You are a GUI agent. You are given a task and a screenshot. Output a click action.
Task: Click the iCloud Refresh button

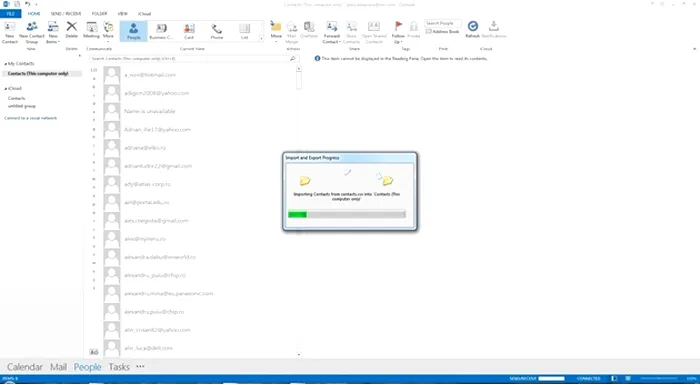(473, 29)
